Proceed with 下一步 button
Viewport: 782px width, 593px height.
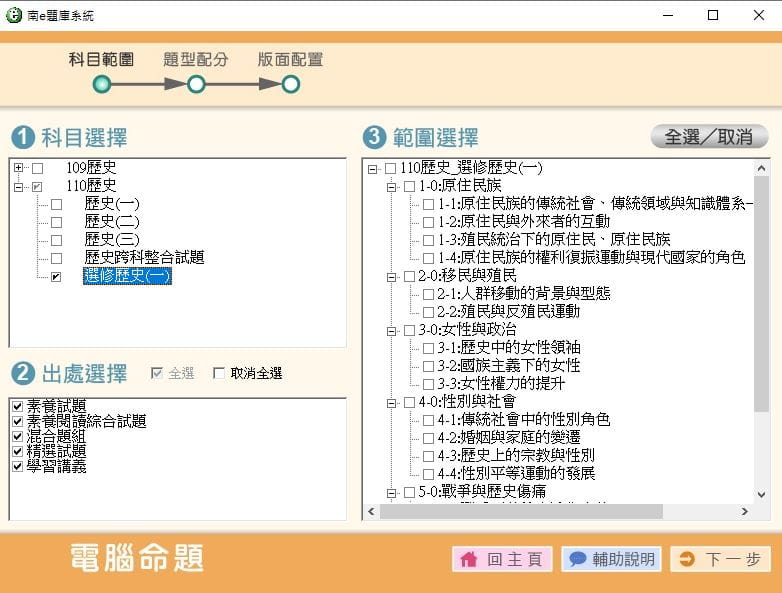(x=721, y=559)
